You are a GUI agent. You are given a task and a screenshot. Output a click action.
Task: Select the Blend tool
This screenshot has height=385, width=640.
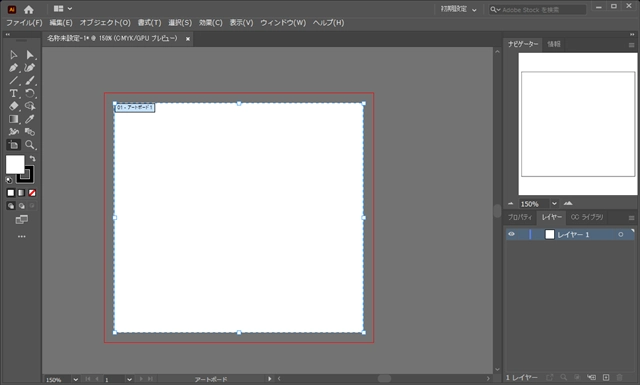[x=30, y=132]
